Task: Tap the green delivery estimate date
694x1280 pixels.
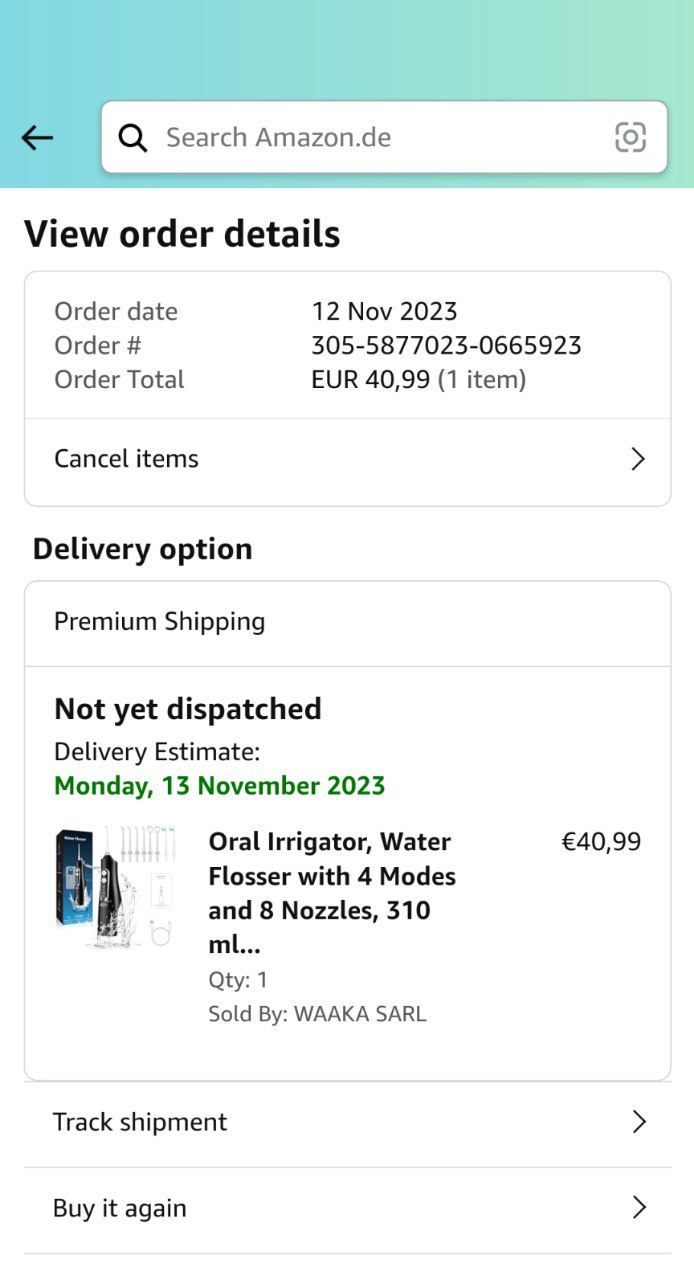Action: [x=219, y=786]
